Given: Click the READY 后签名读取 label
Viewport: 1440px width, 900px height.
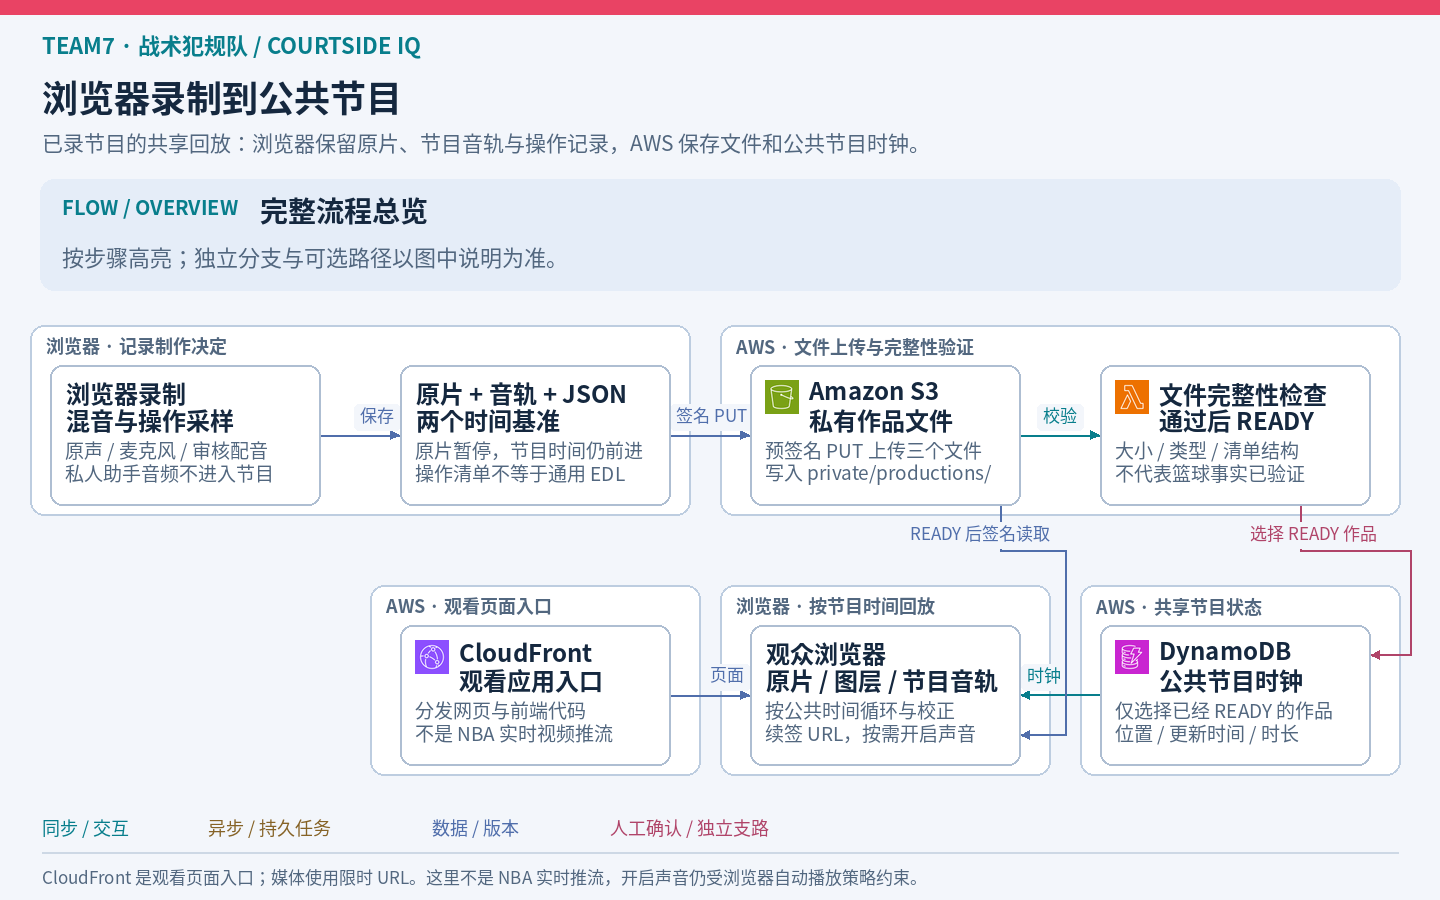Looking at the screenshot, I should (x=980, y=534).
